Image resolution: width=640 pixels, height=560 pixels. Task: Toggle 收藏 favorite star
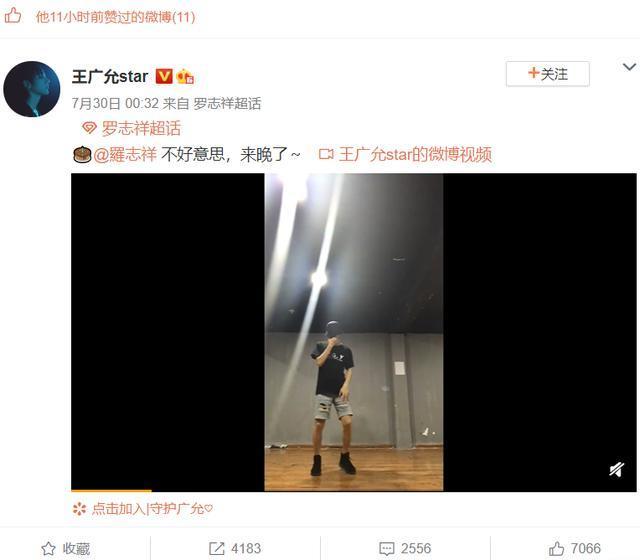65,548
